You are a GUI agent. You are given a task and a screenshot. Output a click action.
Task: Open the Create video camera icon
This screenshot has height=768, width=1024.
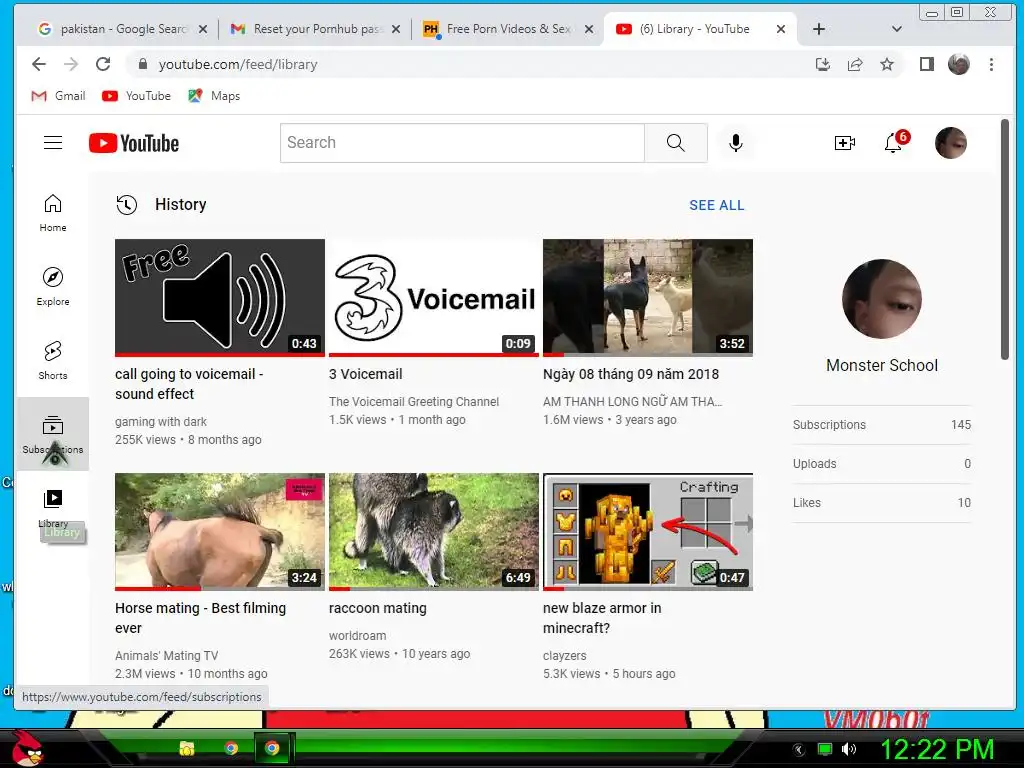[x=844, y=142]
